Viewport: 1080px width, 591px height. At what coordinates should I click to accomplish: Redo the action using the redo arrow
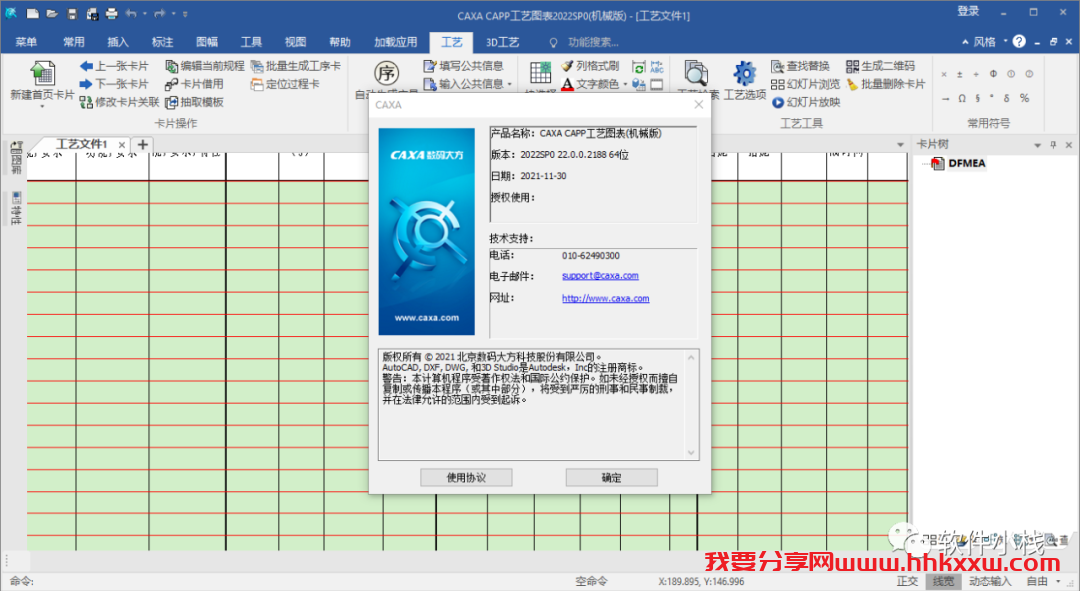pos(160,13)
